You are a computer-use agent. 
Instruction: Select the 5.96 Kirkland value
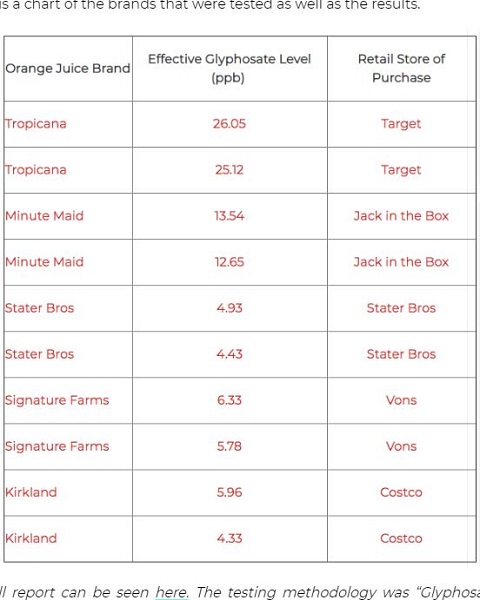pos(229,492)
